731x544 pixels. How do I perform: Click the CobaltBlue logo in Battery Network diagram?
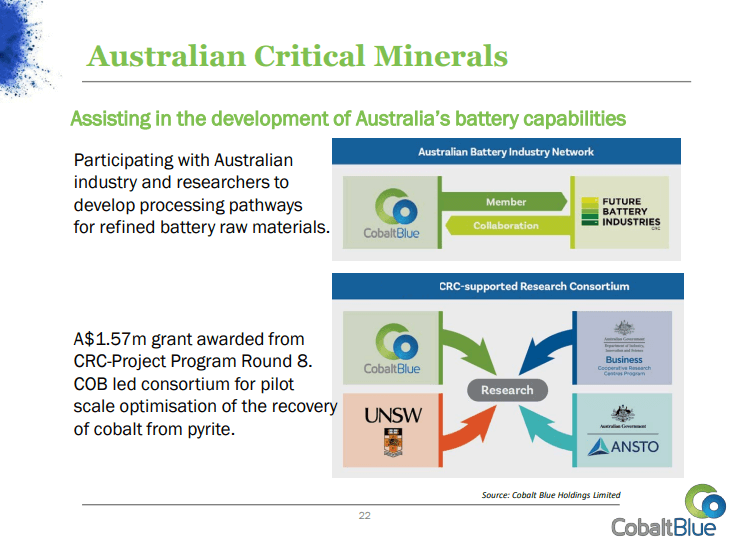392,213
